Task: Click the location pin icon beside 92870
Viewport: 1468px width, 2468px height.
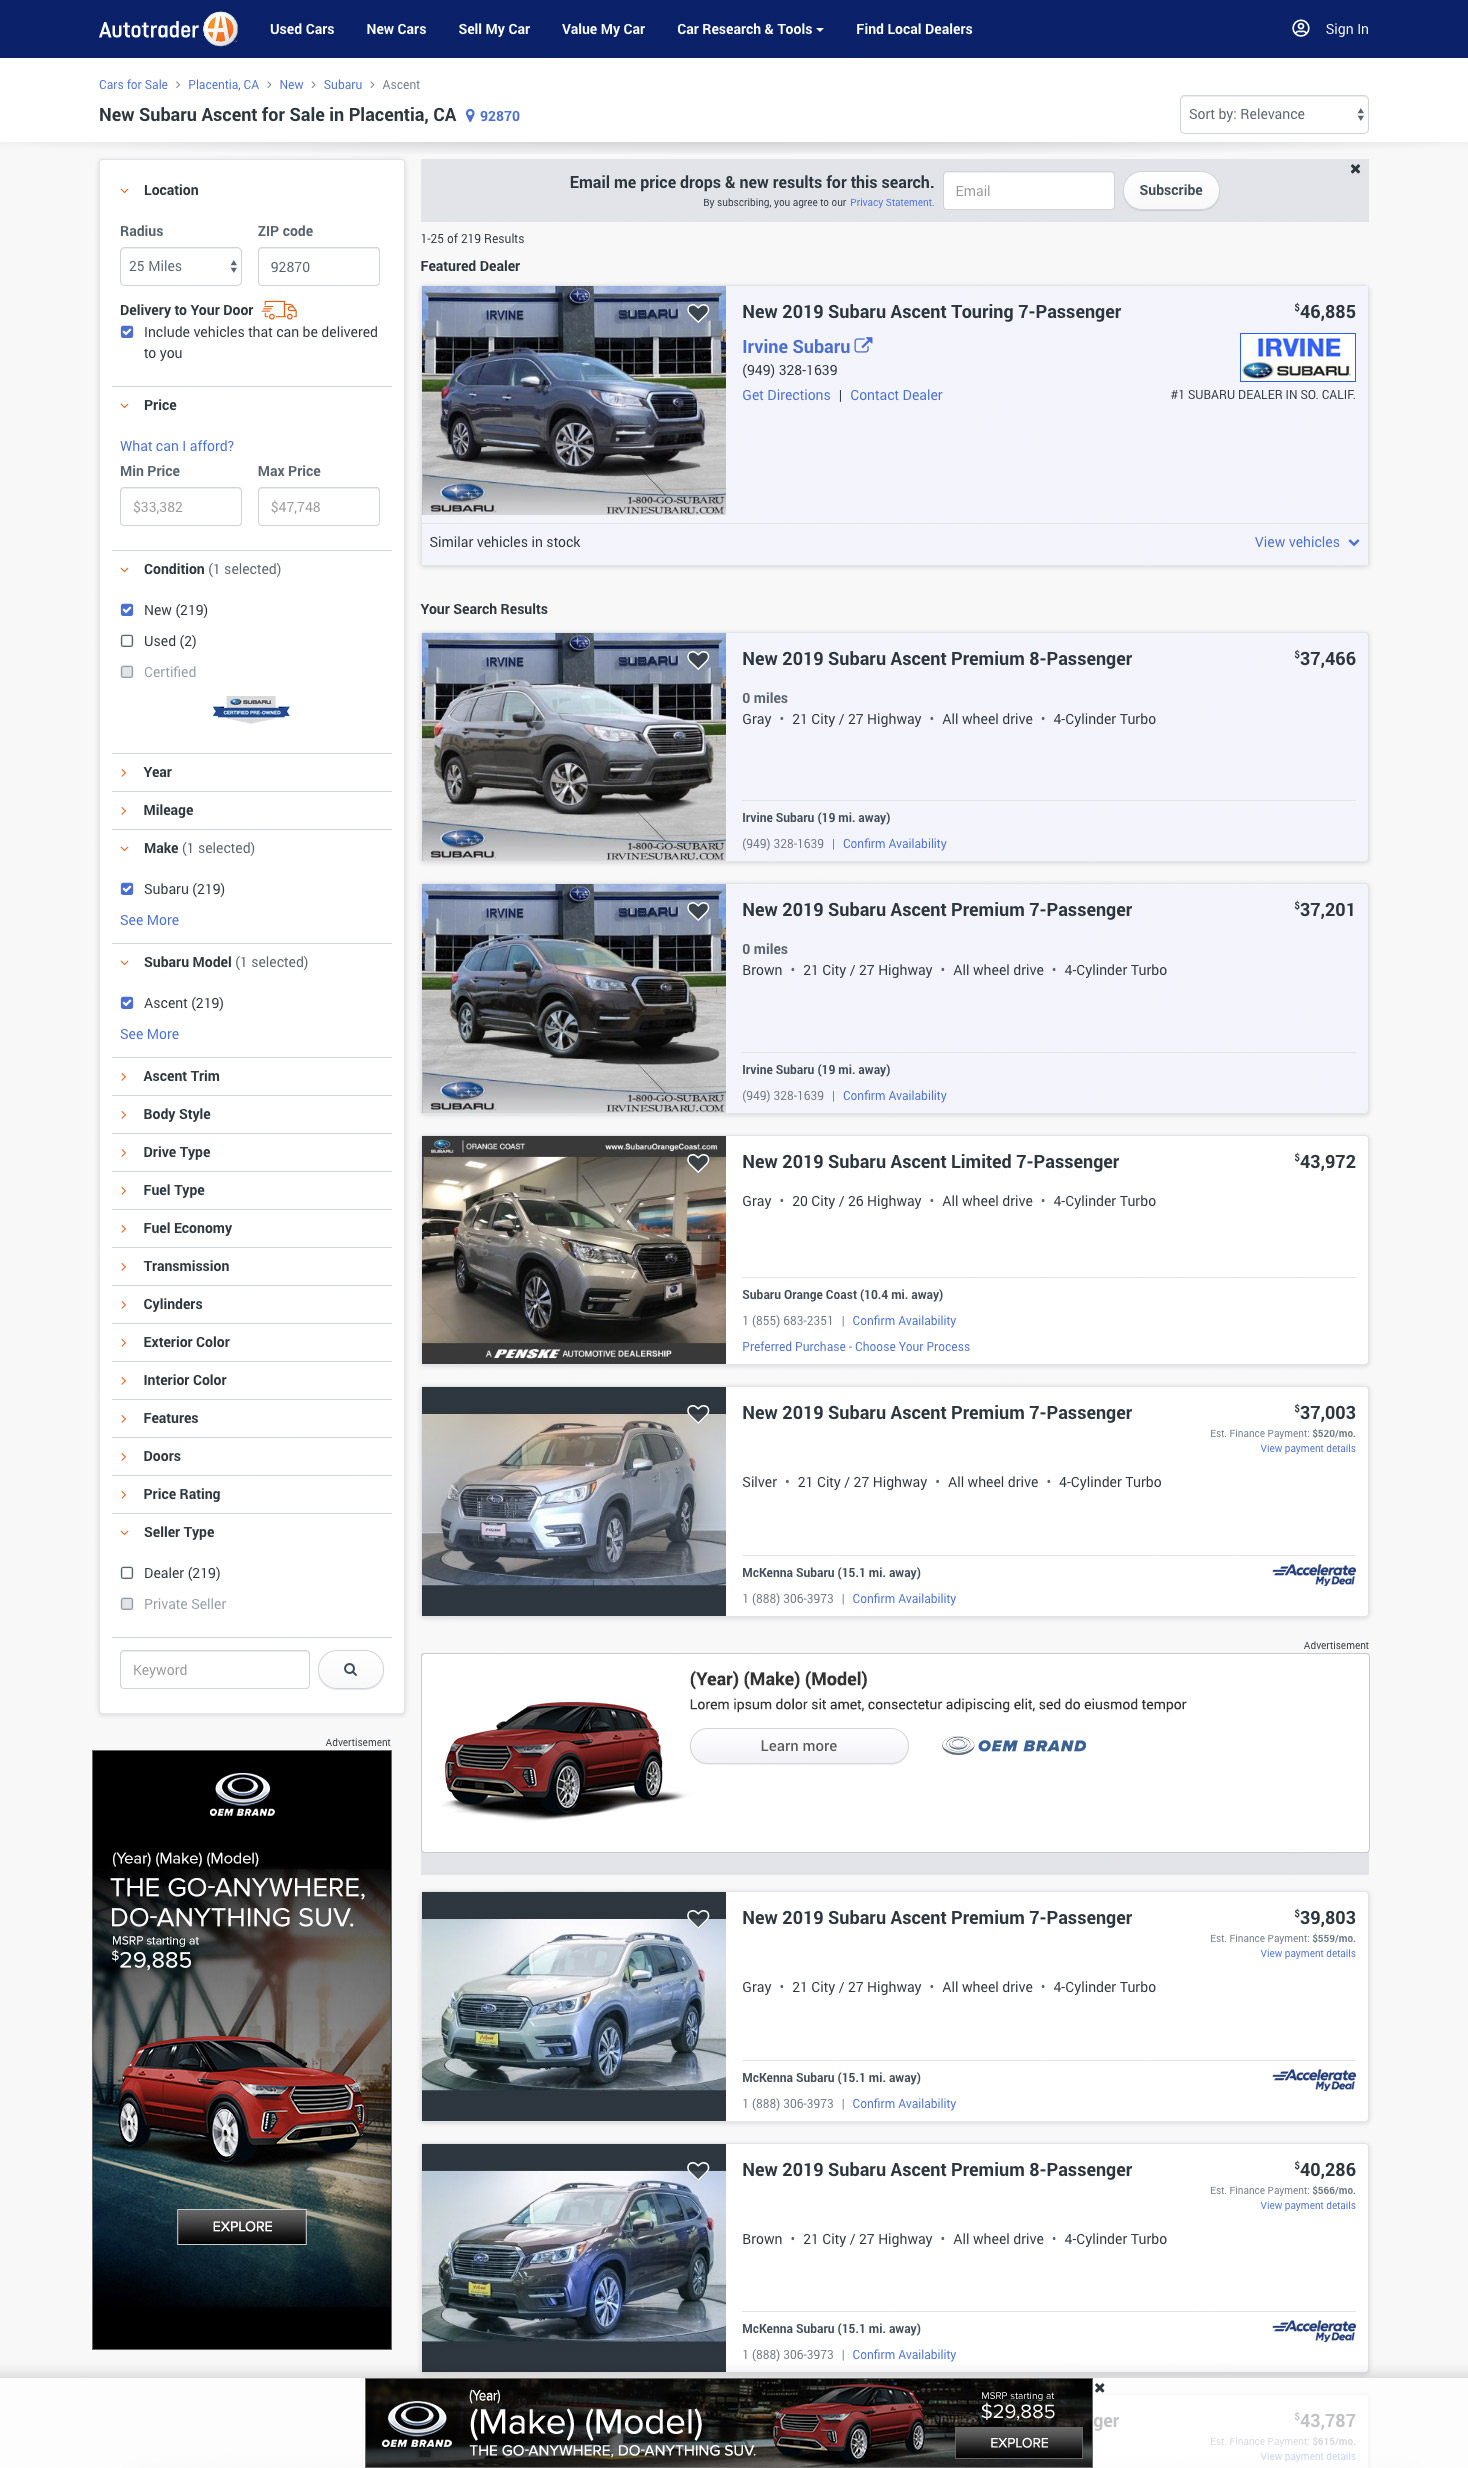Action: [x=470, y=116]
